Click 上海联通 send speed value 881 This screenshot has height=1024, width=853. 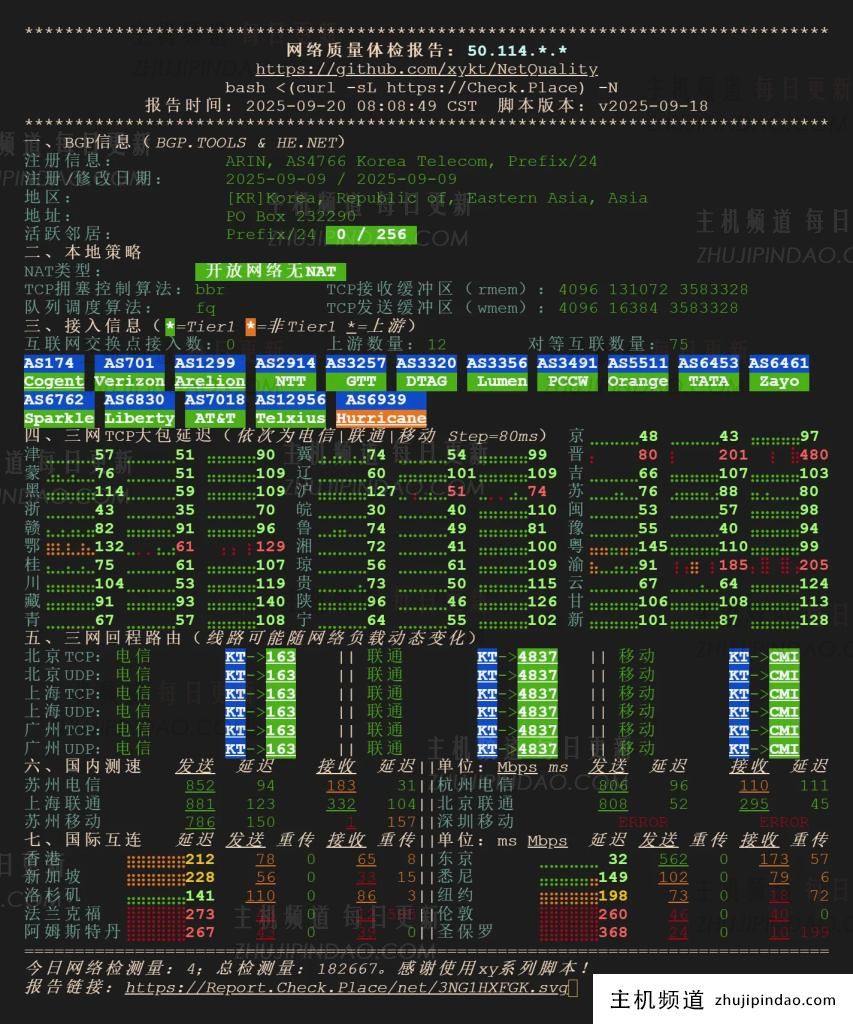[x=200, y=804]
